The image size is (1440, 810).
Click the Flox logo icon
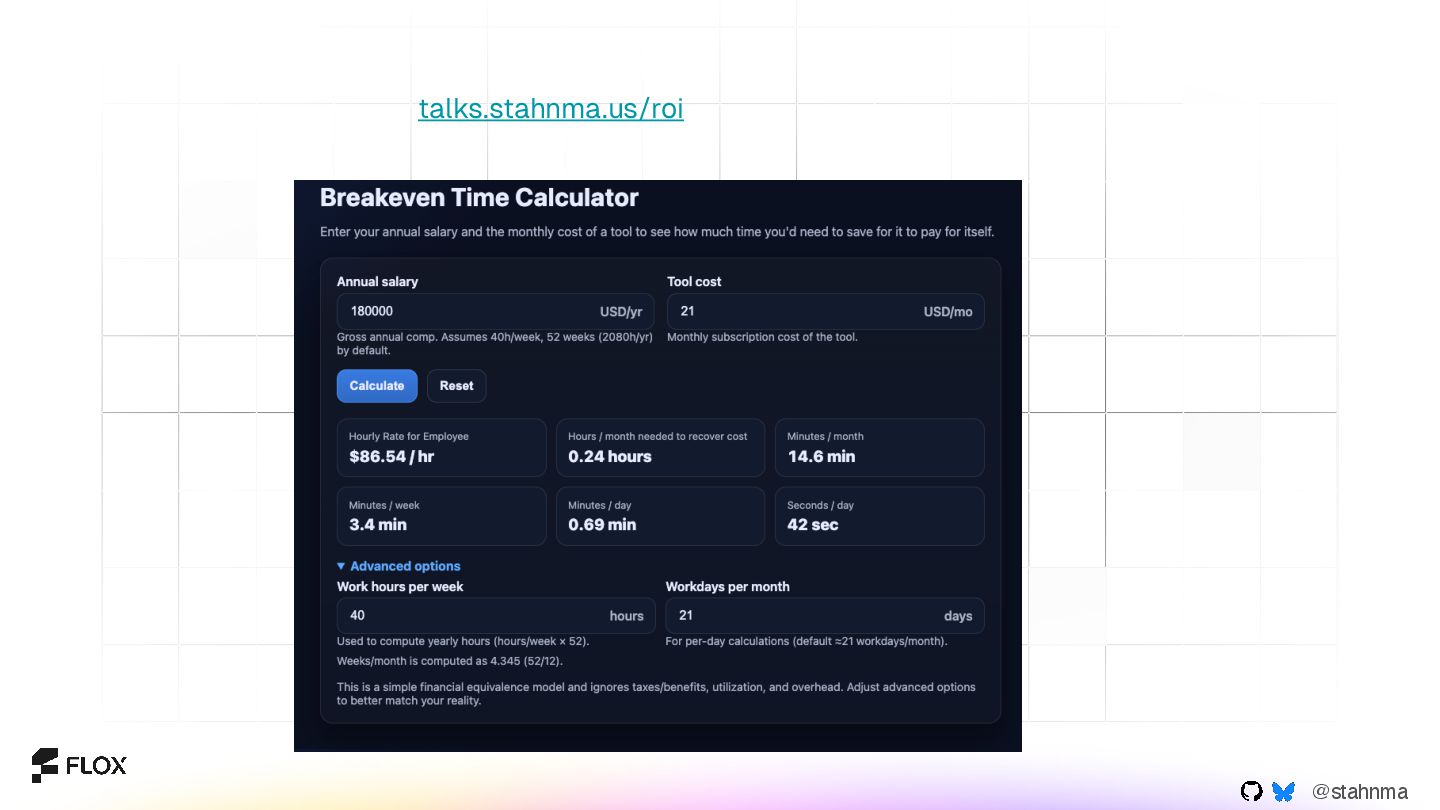click(x=45, y=765)
